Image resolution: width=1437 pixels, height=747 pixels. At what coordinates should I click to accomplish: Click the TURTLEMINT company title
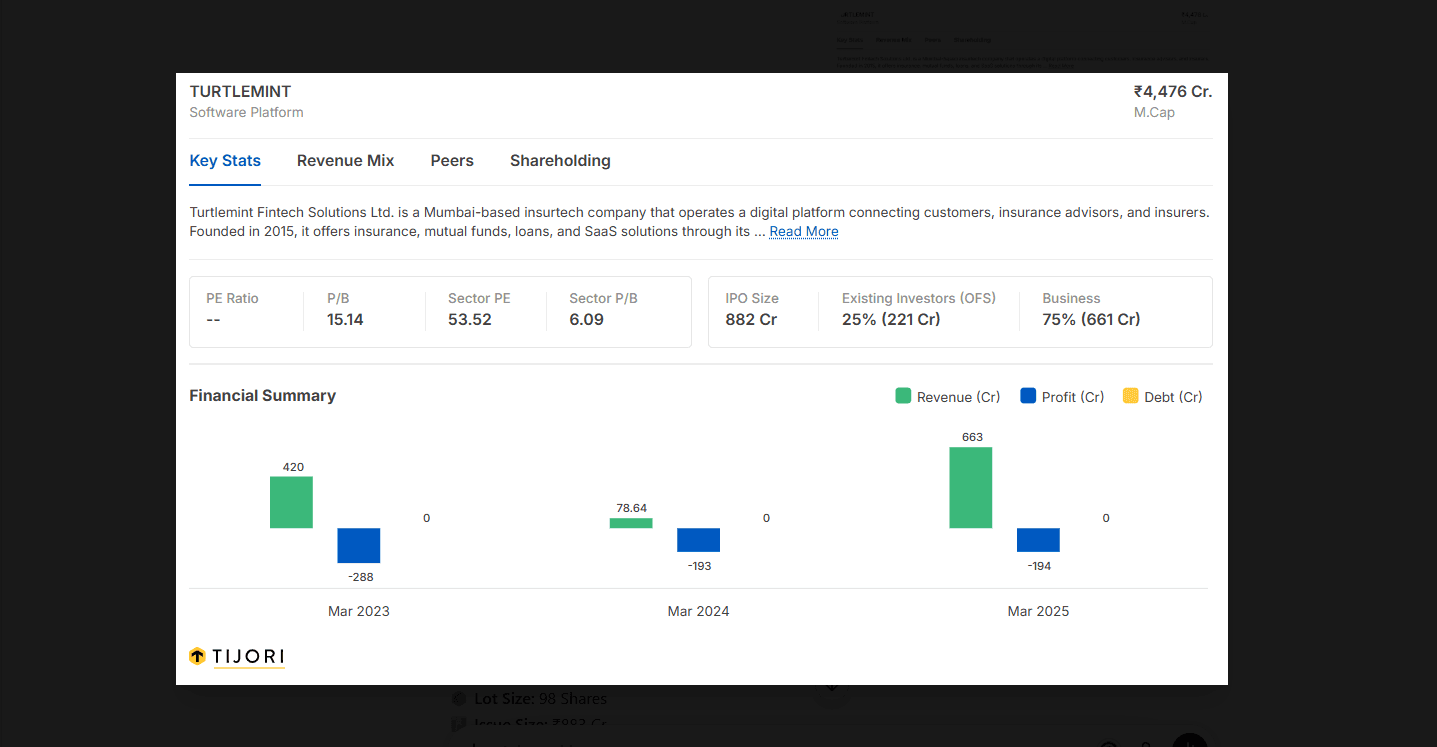pos(240,91)
